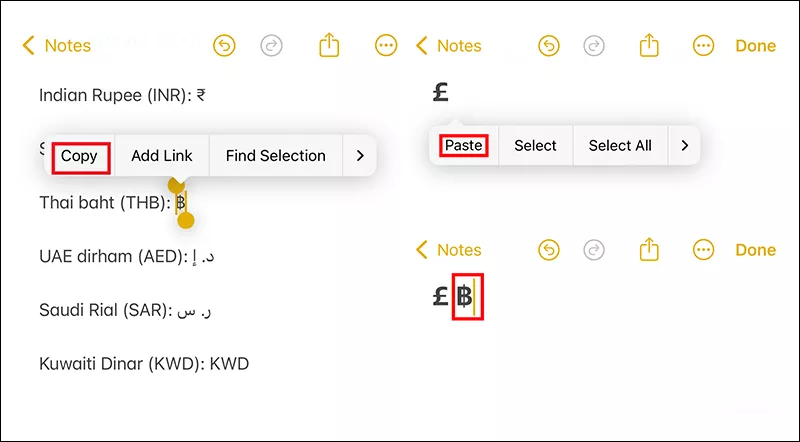Go back to Notes from the left note

click(57, 45)
